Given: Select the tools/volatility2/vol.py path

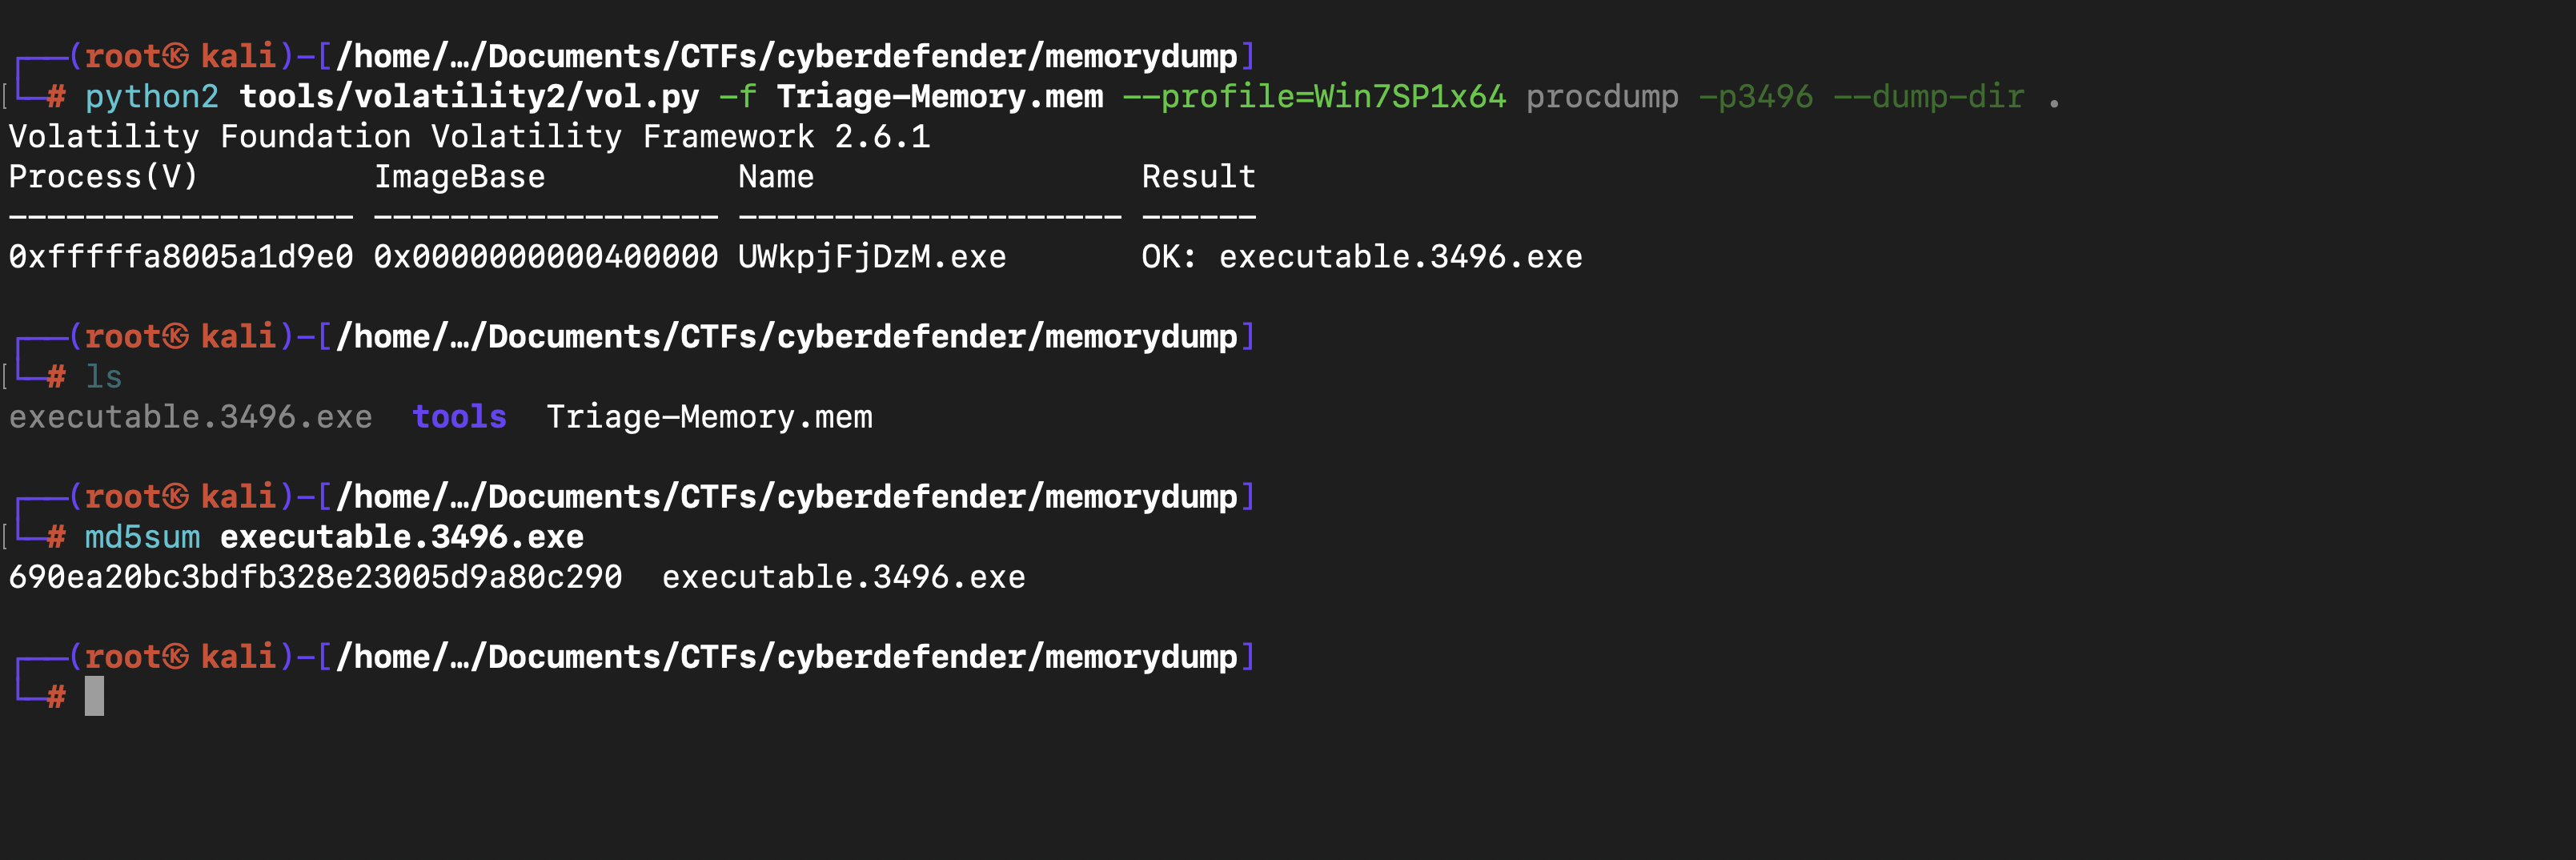Looking at the screenshot, I should (x=469, y=97).
